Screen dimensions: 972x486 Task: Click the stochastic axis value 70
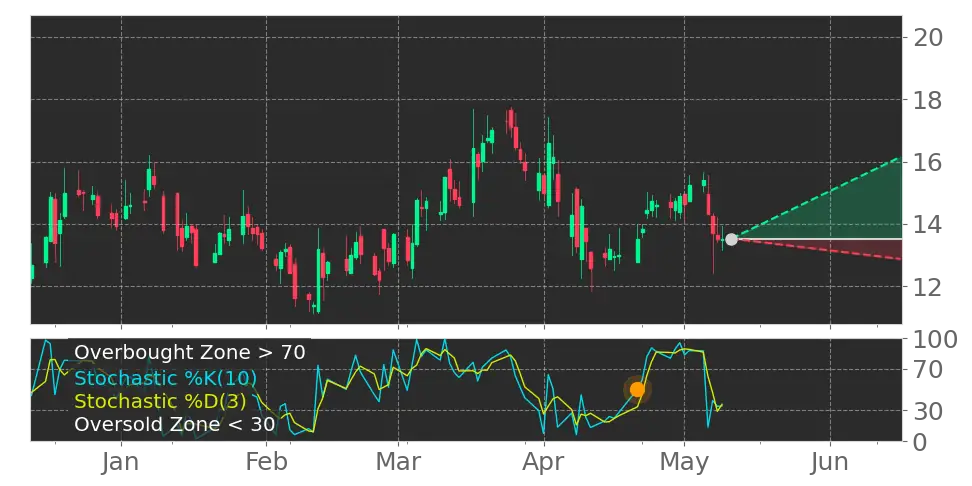(928, 370)
